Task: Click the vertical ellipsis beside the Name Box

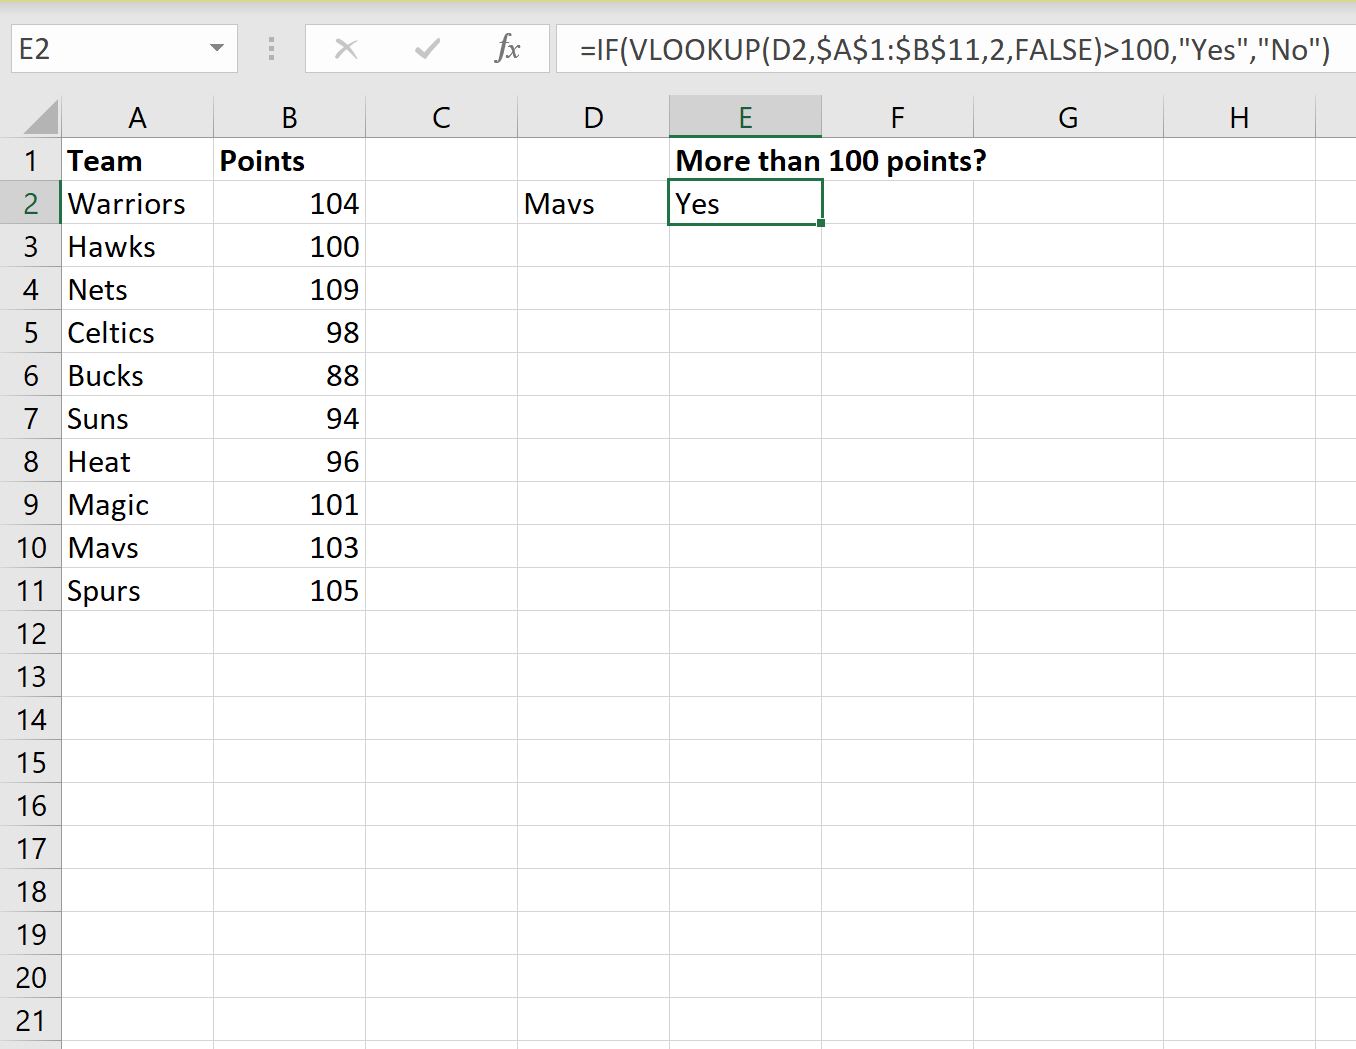Action: tap(270, 48)
